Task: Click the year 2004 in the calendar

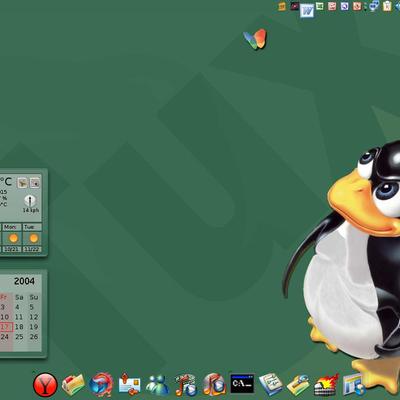Action: [24, 281]
